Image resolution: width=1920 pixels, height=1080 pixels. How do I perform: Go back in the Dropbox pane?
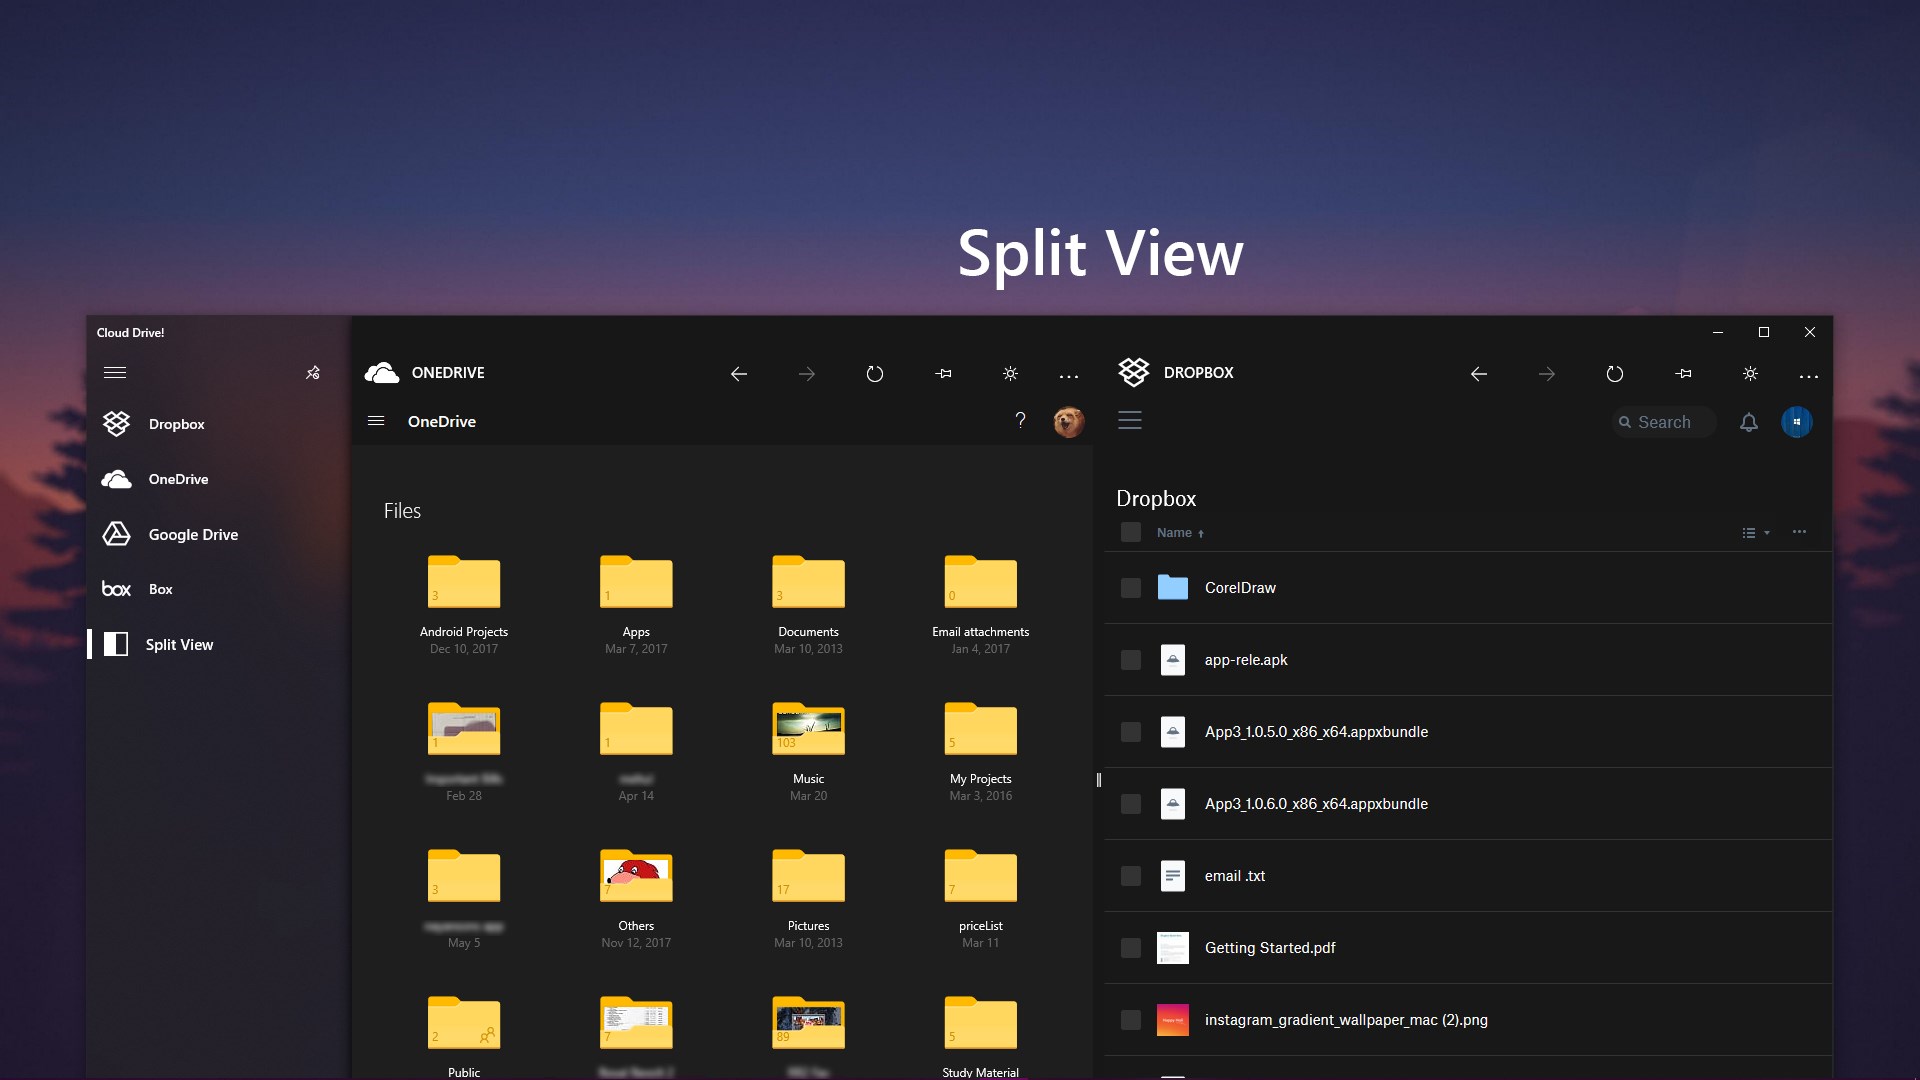tap(1478, 374)
